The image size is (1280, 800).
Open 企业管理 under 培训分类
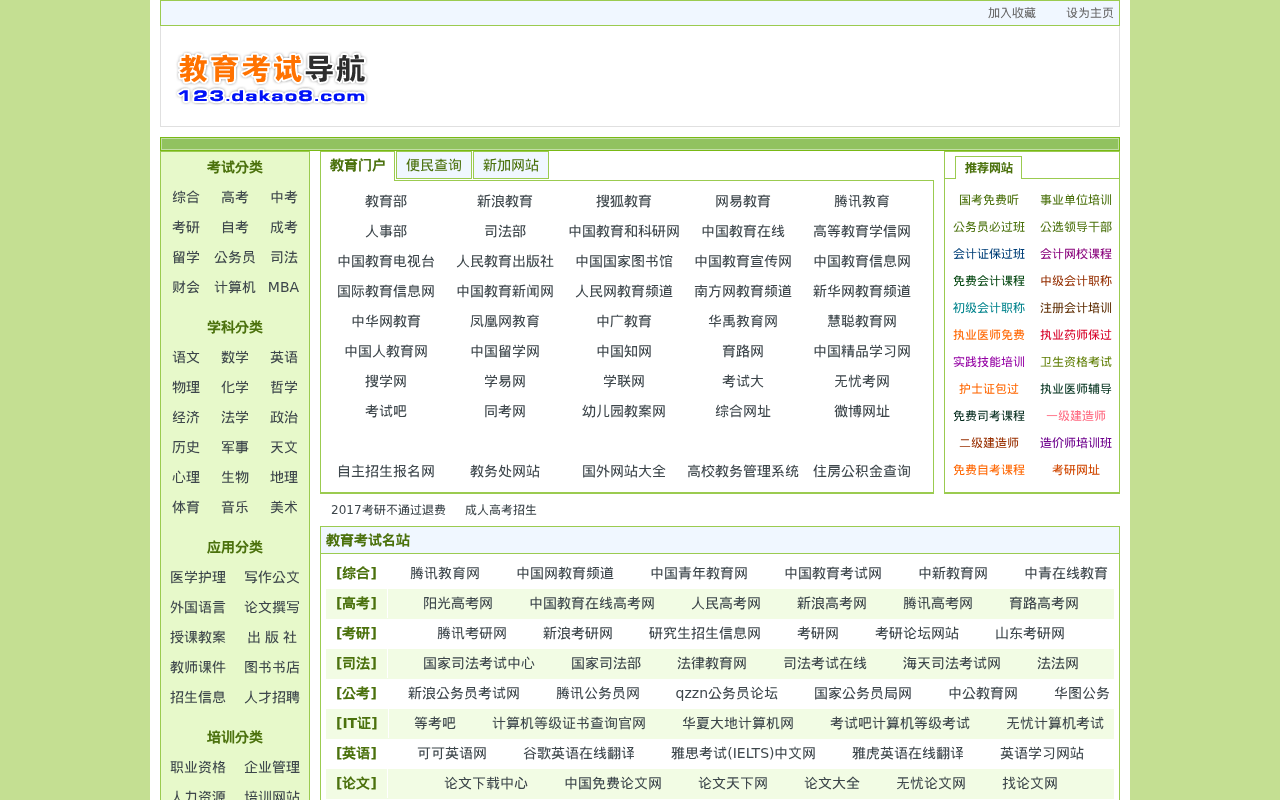[x=272, y=768]
